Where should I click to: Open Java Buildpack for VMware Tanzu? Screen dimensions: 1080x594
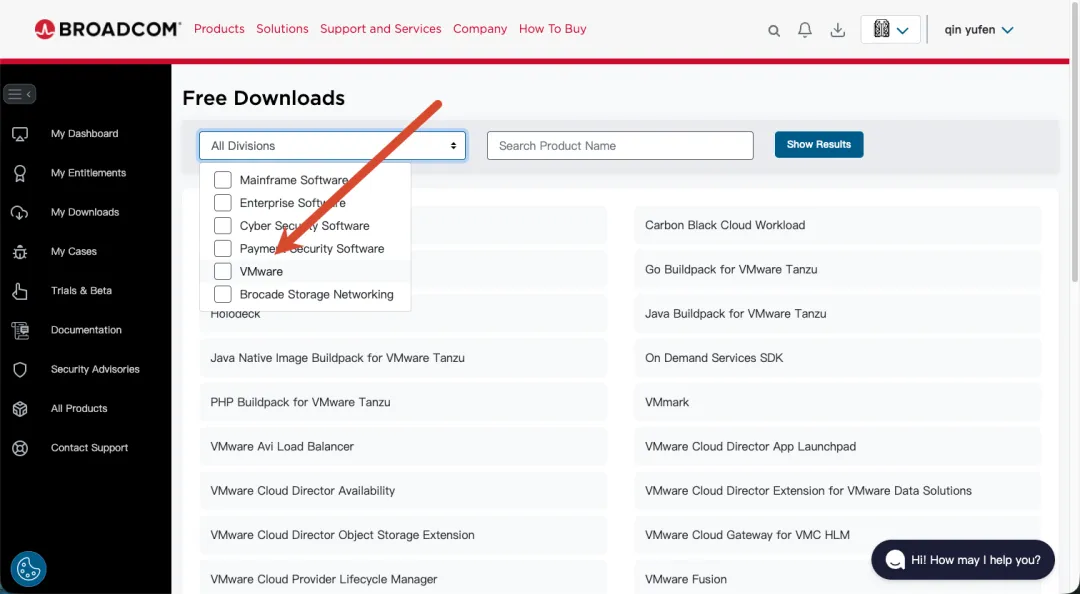(x=837, y=314)
